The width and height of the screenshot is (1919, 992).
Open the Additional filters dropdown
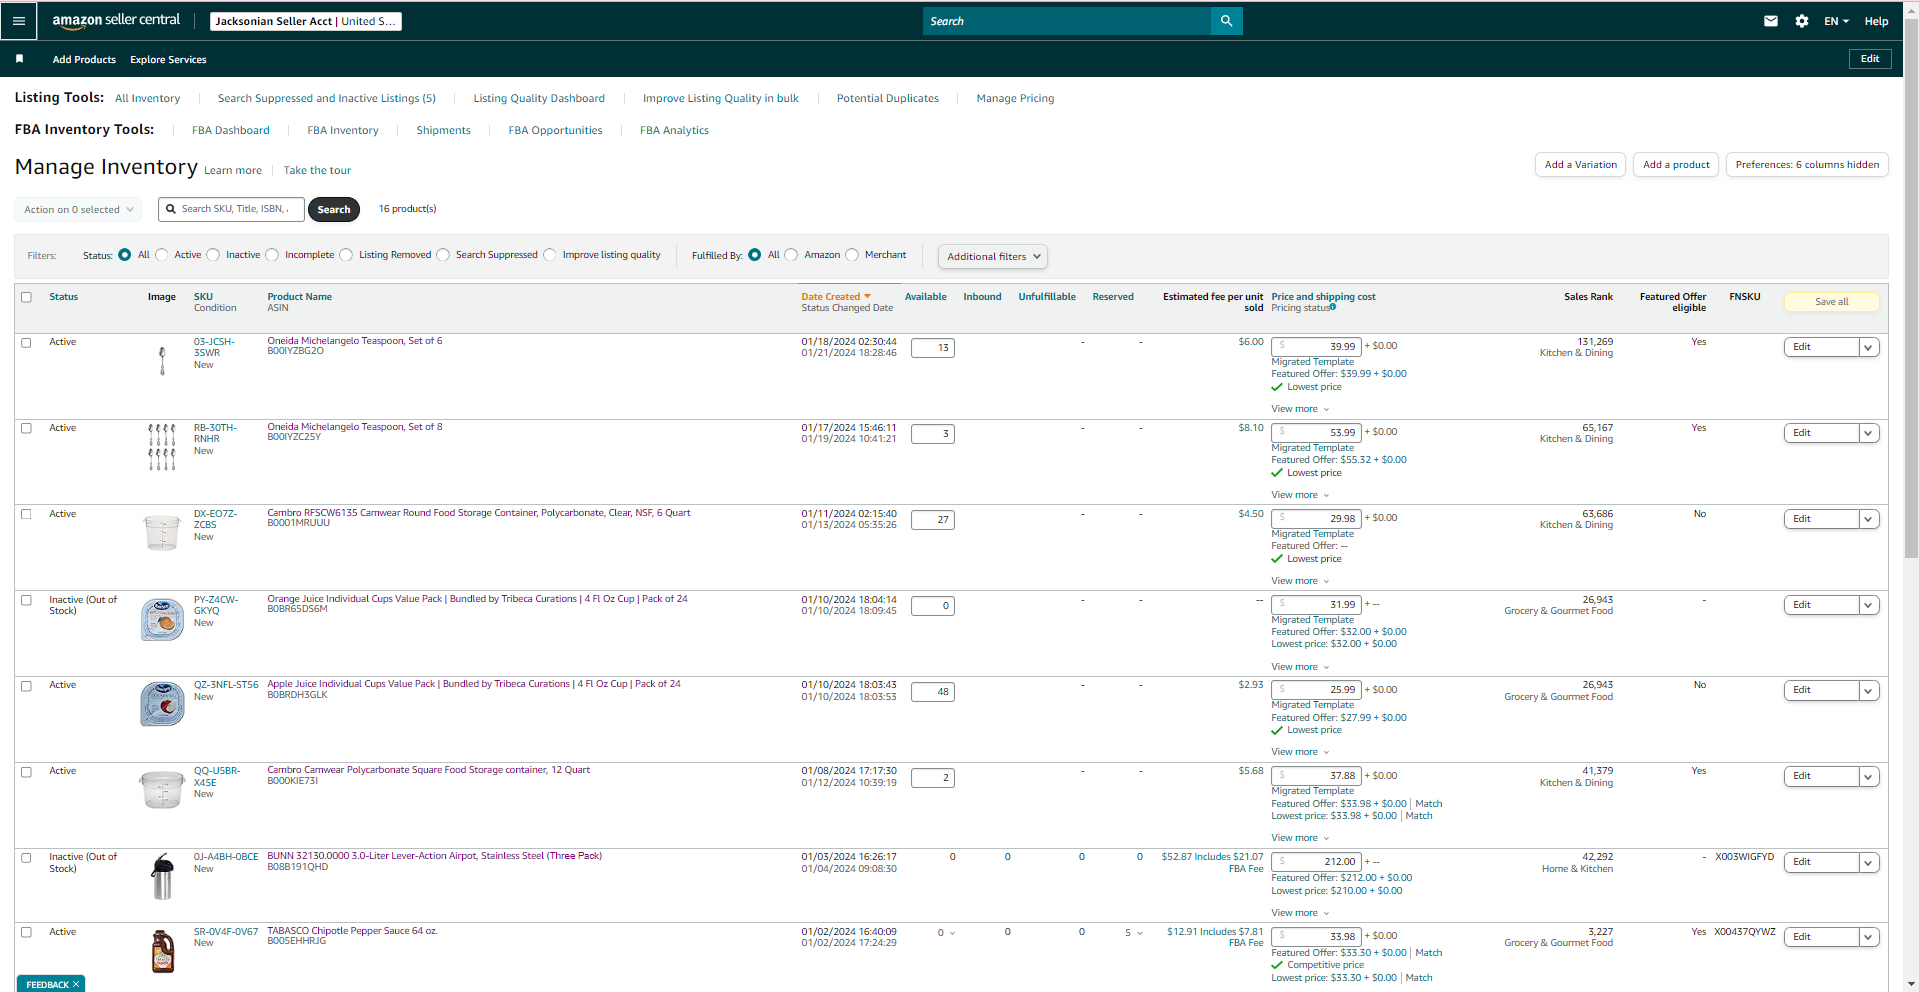[x=992, y=257]
